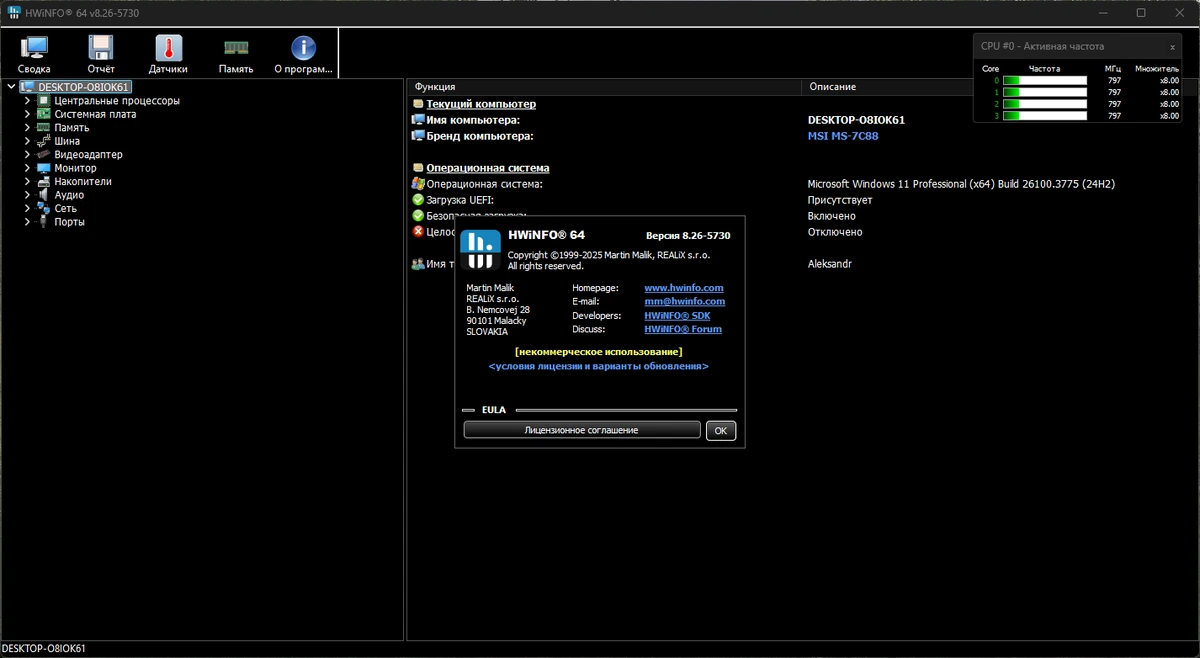Expand the Монитор tree node
The image size is (1200, 658).
(28, 168)
